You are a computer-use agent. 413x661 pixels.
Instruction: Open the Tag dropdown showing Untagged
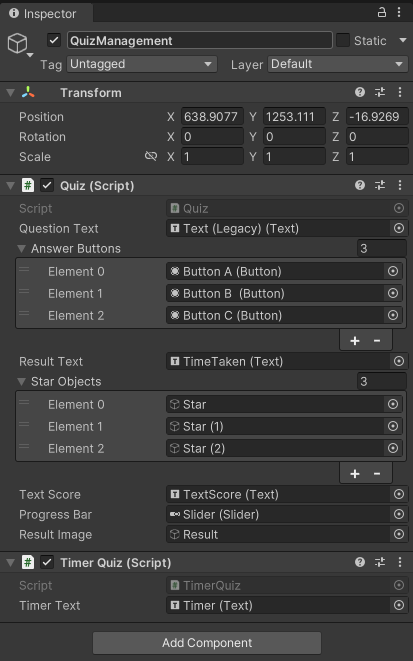[142, 64]
